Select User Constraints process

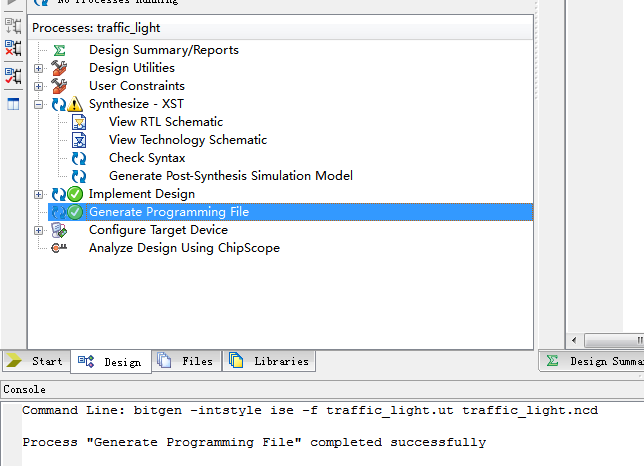[x=137, y=86]
